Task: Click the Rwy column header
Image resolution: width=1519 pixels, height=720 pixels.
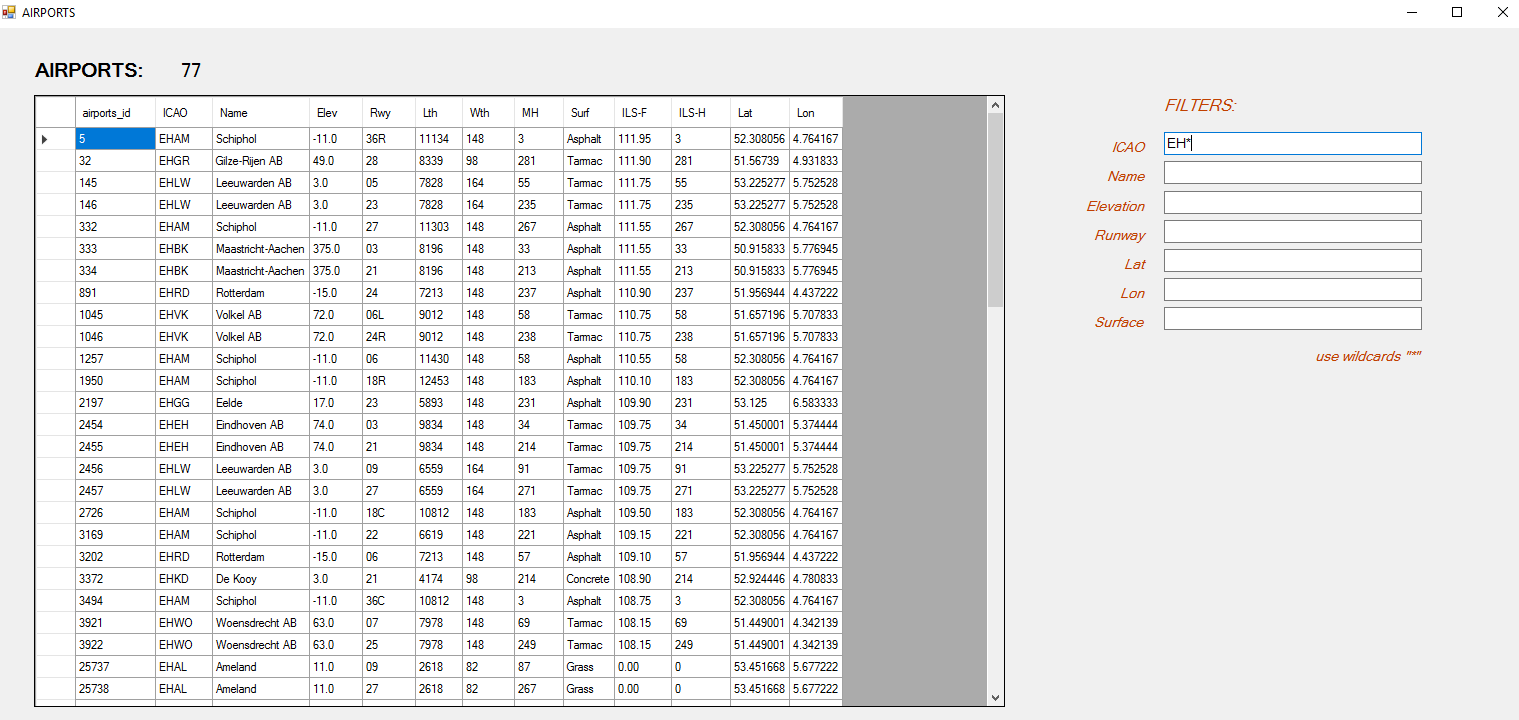Action: [389, 112]
